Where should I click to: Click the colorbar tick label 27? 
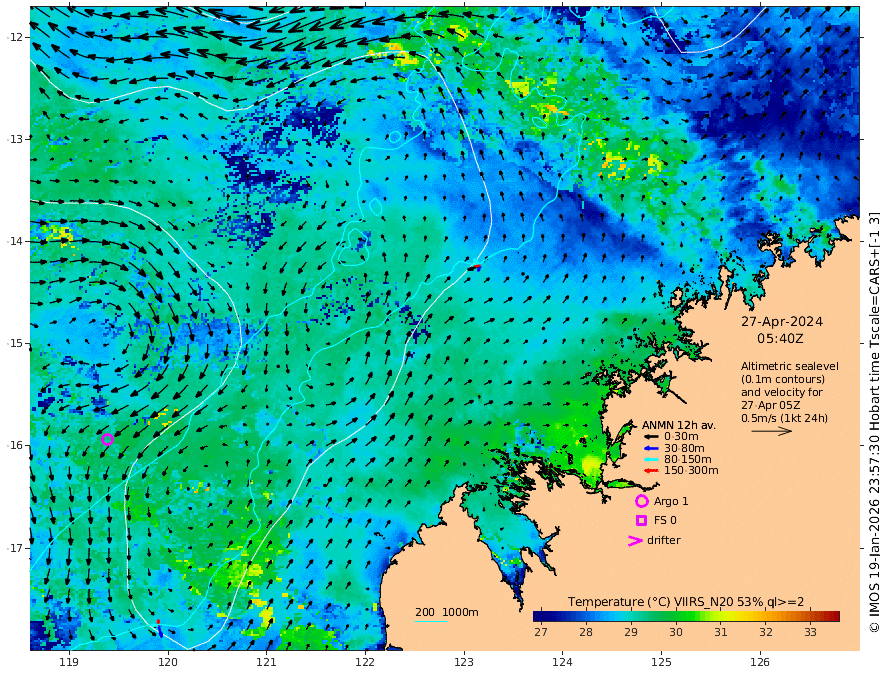point(541,632)
